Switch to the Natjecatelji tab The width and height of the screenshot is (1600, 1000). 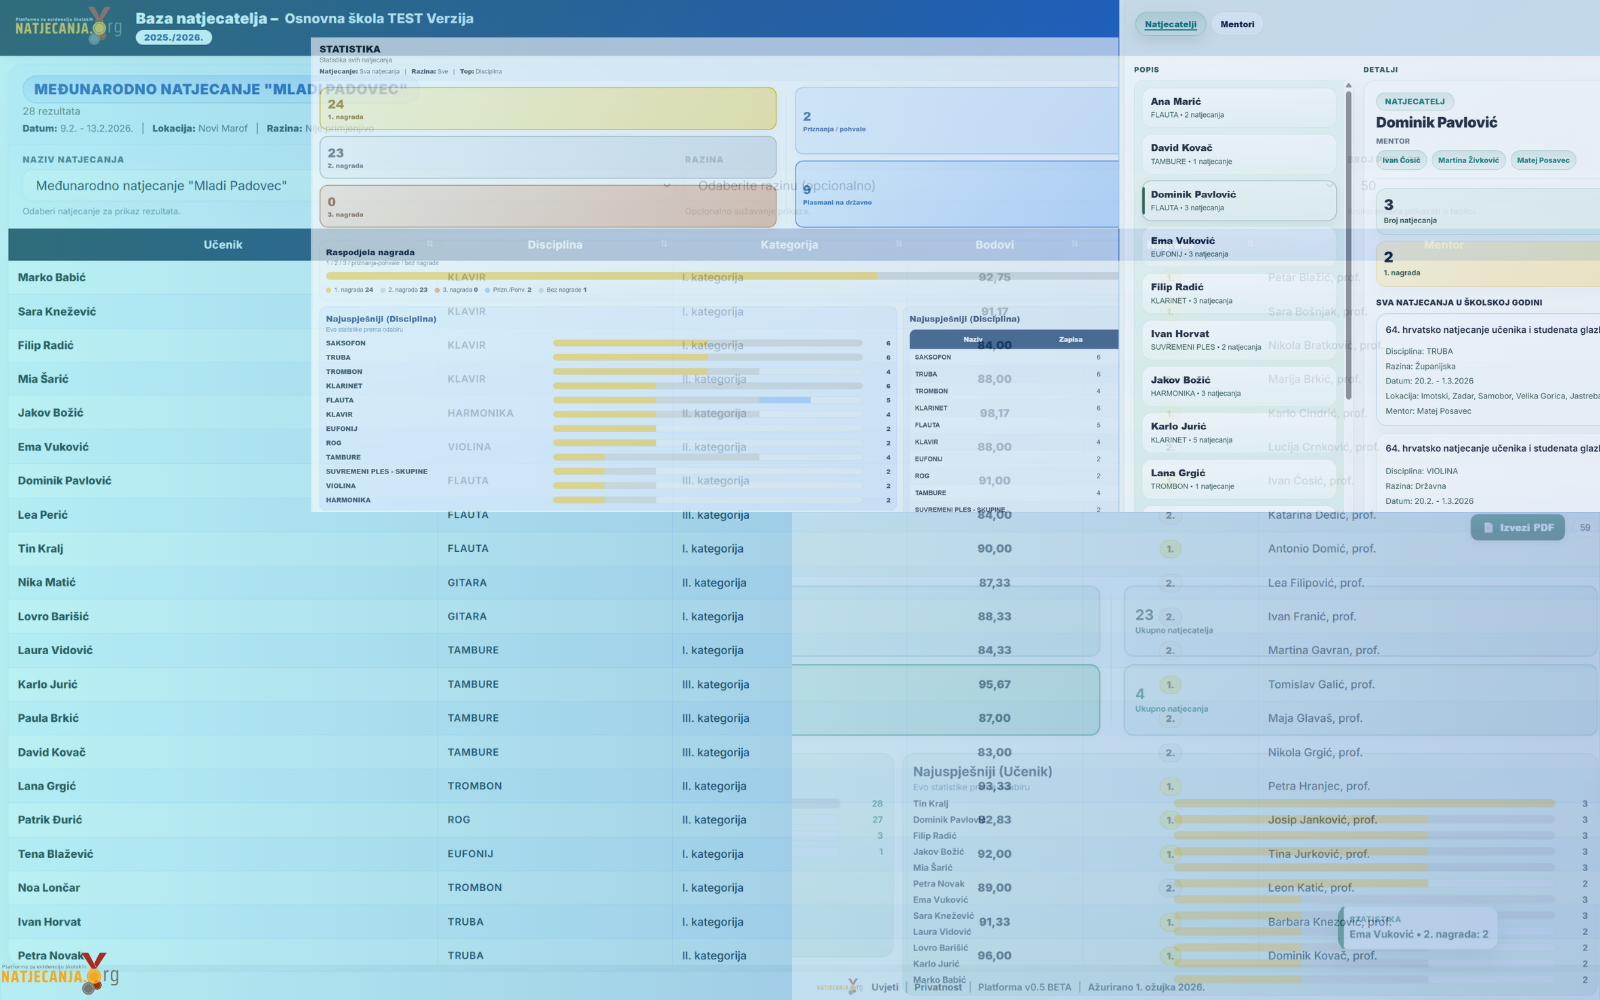click(x=1170, y=24)
